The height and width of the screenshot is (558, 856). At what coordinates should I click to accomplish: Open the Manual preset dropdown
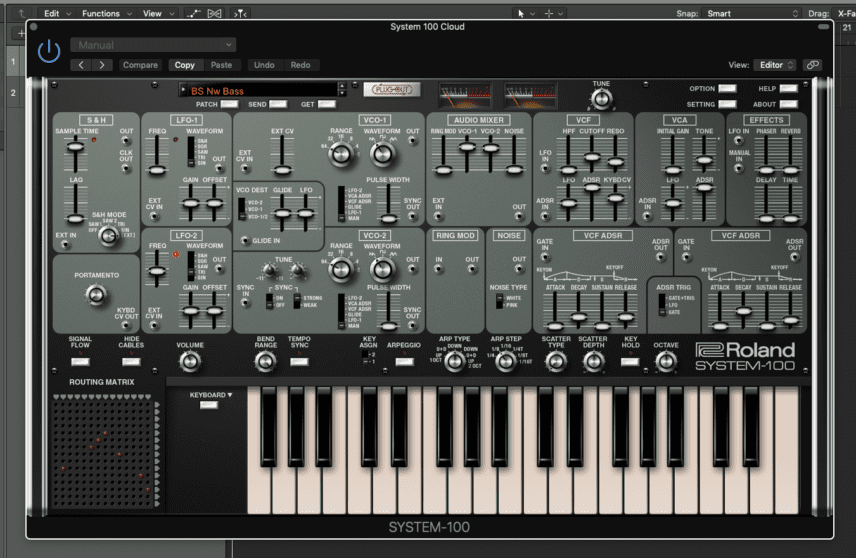tap(153, 45)
